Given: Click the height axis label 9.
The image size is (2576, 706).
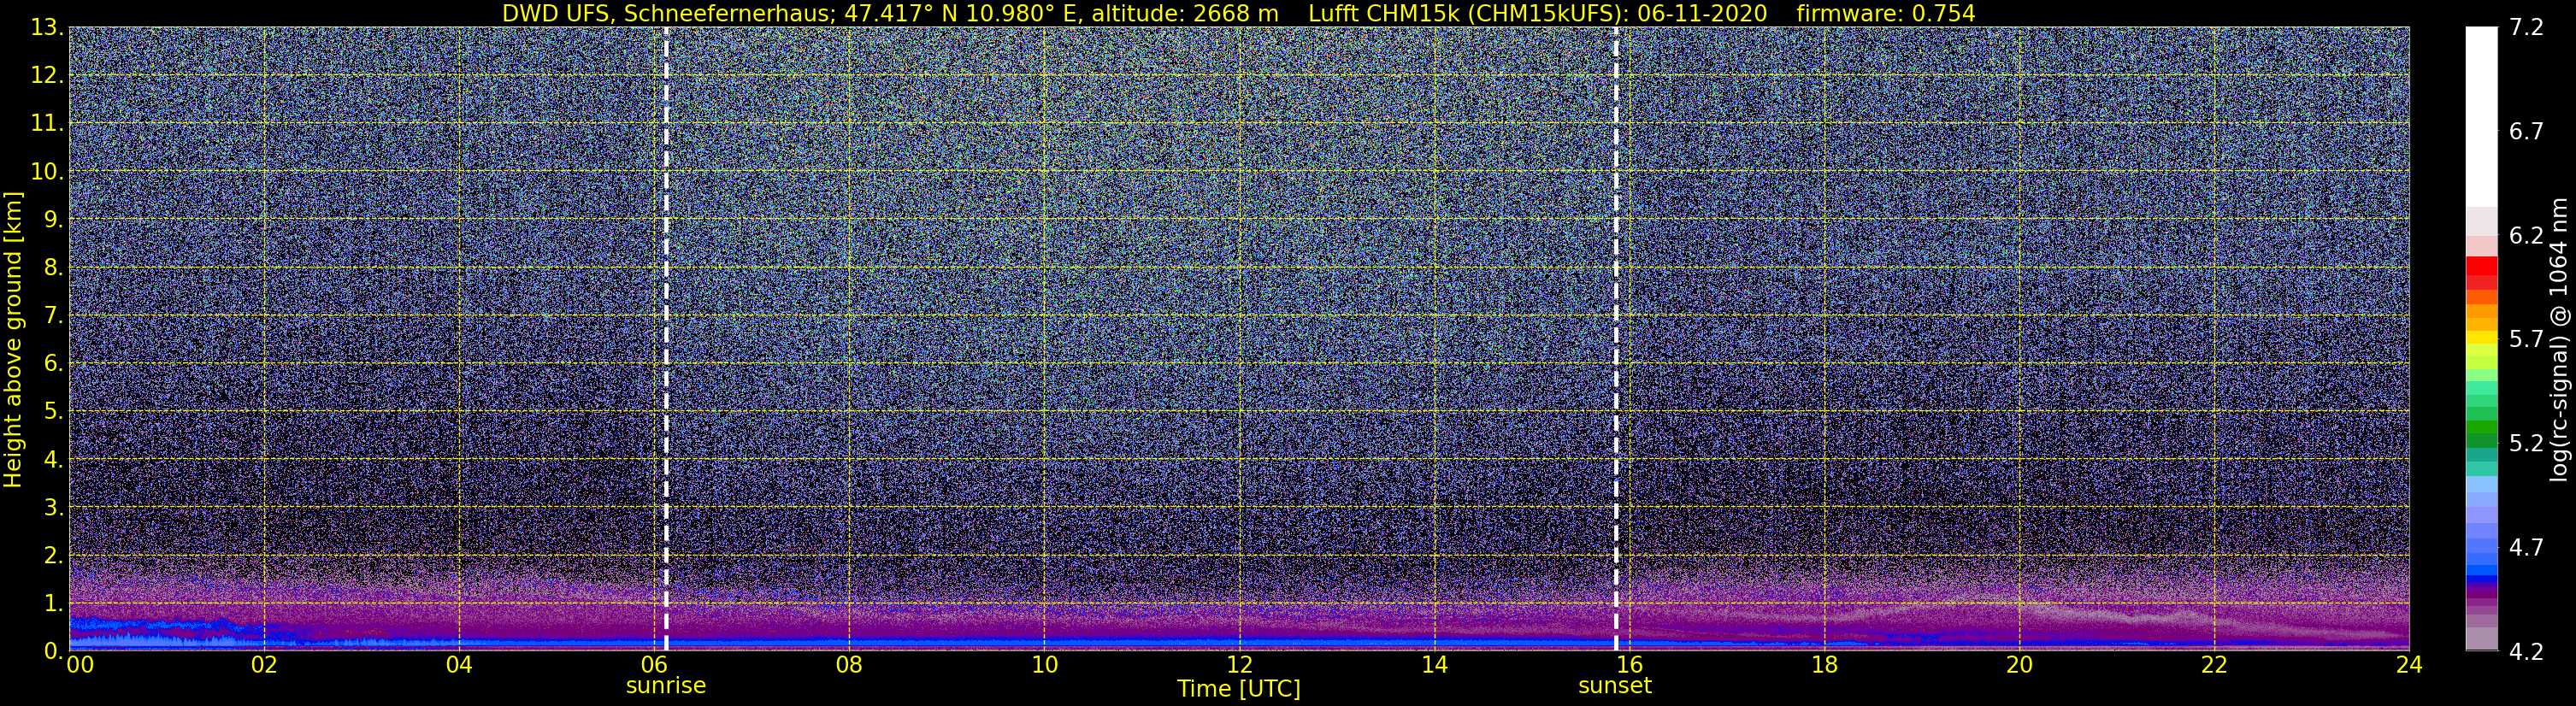Looking at the screenshot, I should 54,220.
